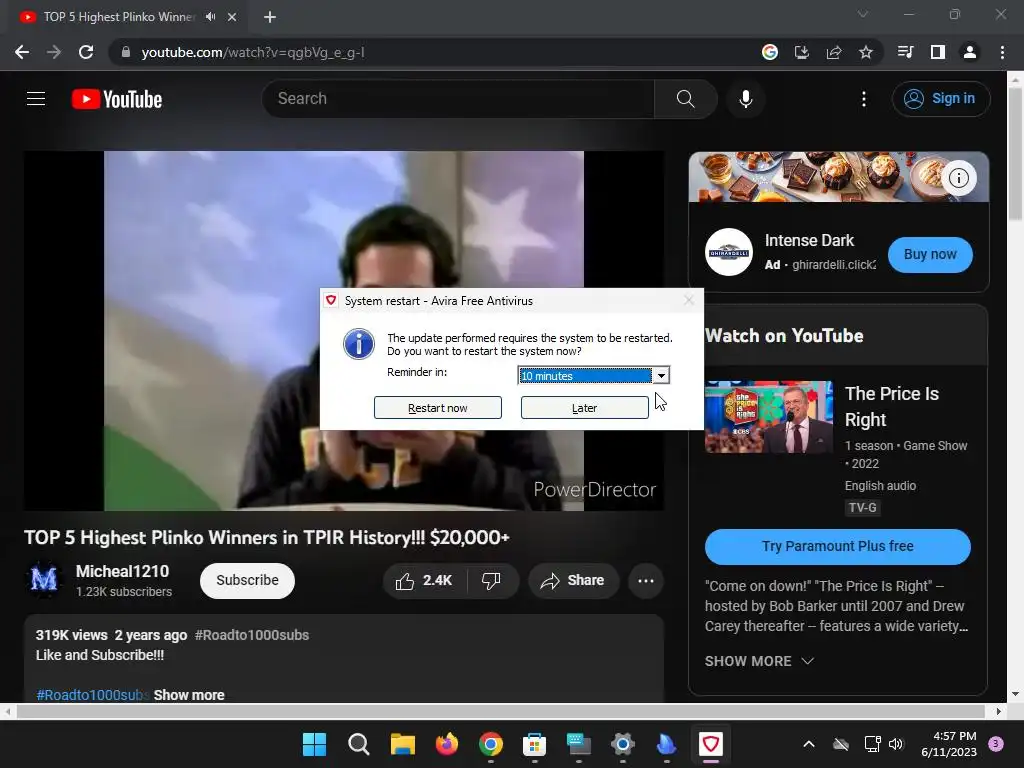This screenshot has width=1024, height=768.
Task: Click the install app icon in address bar
Action: pyautogui.click(x=802, y=52)
